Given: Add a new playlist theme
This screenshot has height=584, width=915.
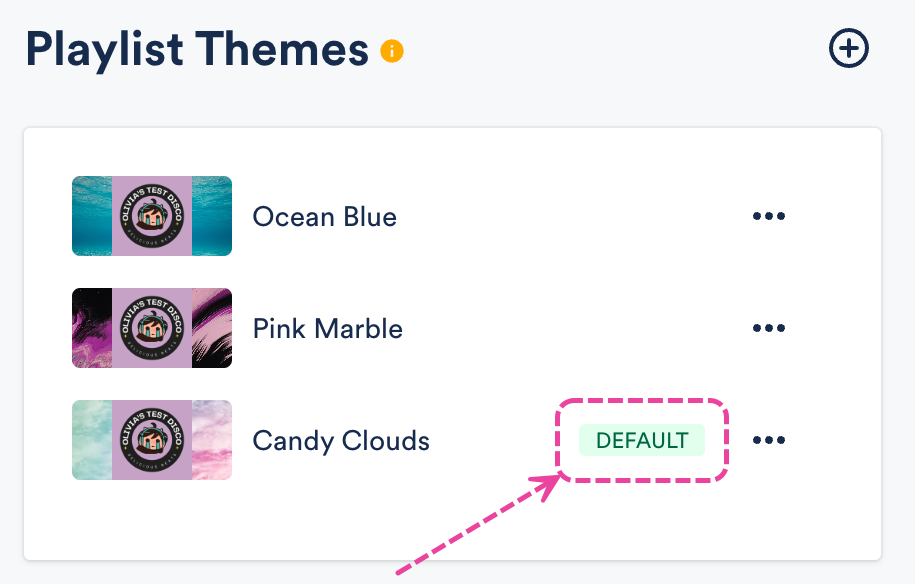Looking at the screenshot, I should coord(849,48).
